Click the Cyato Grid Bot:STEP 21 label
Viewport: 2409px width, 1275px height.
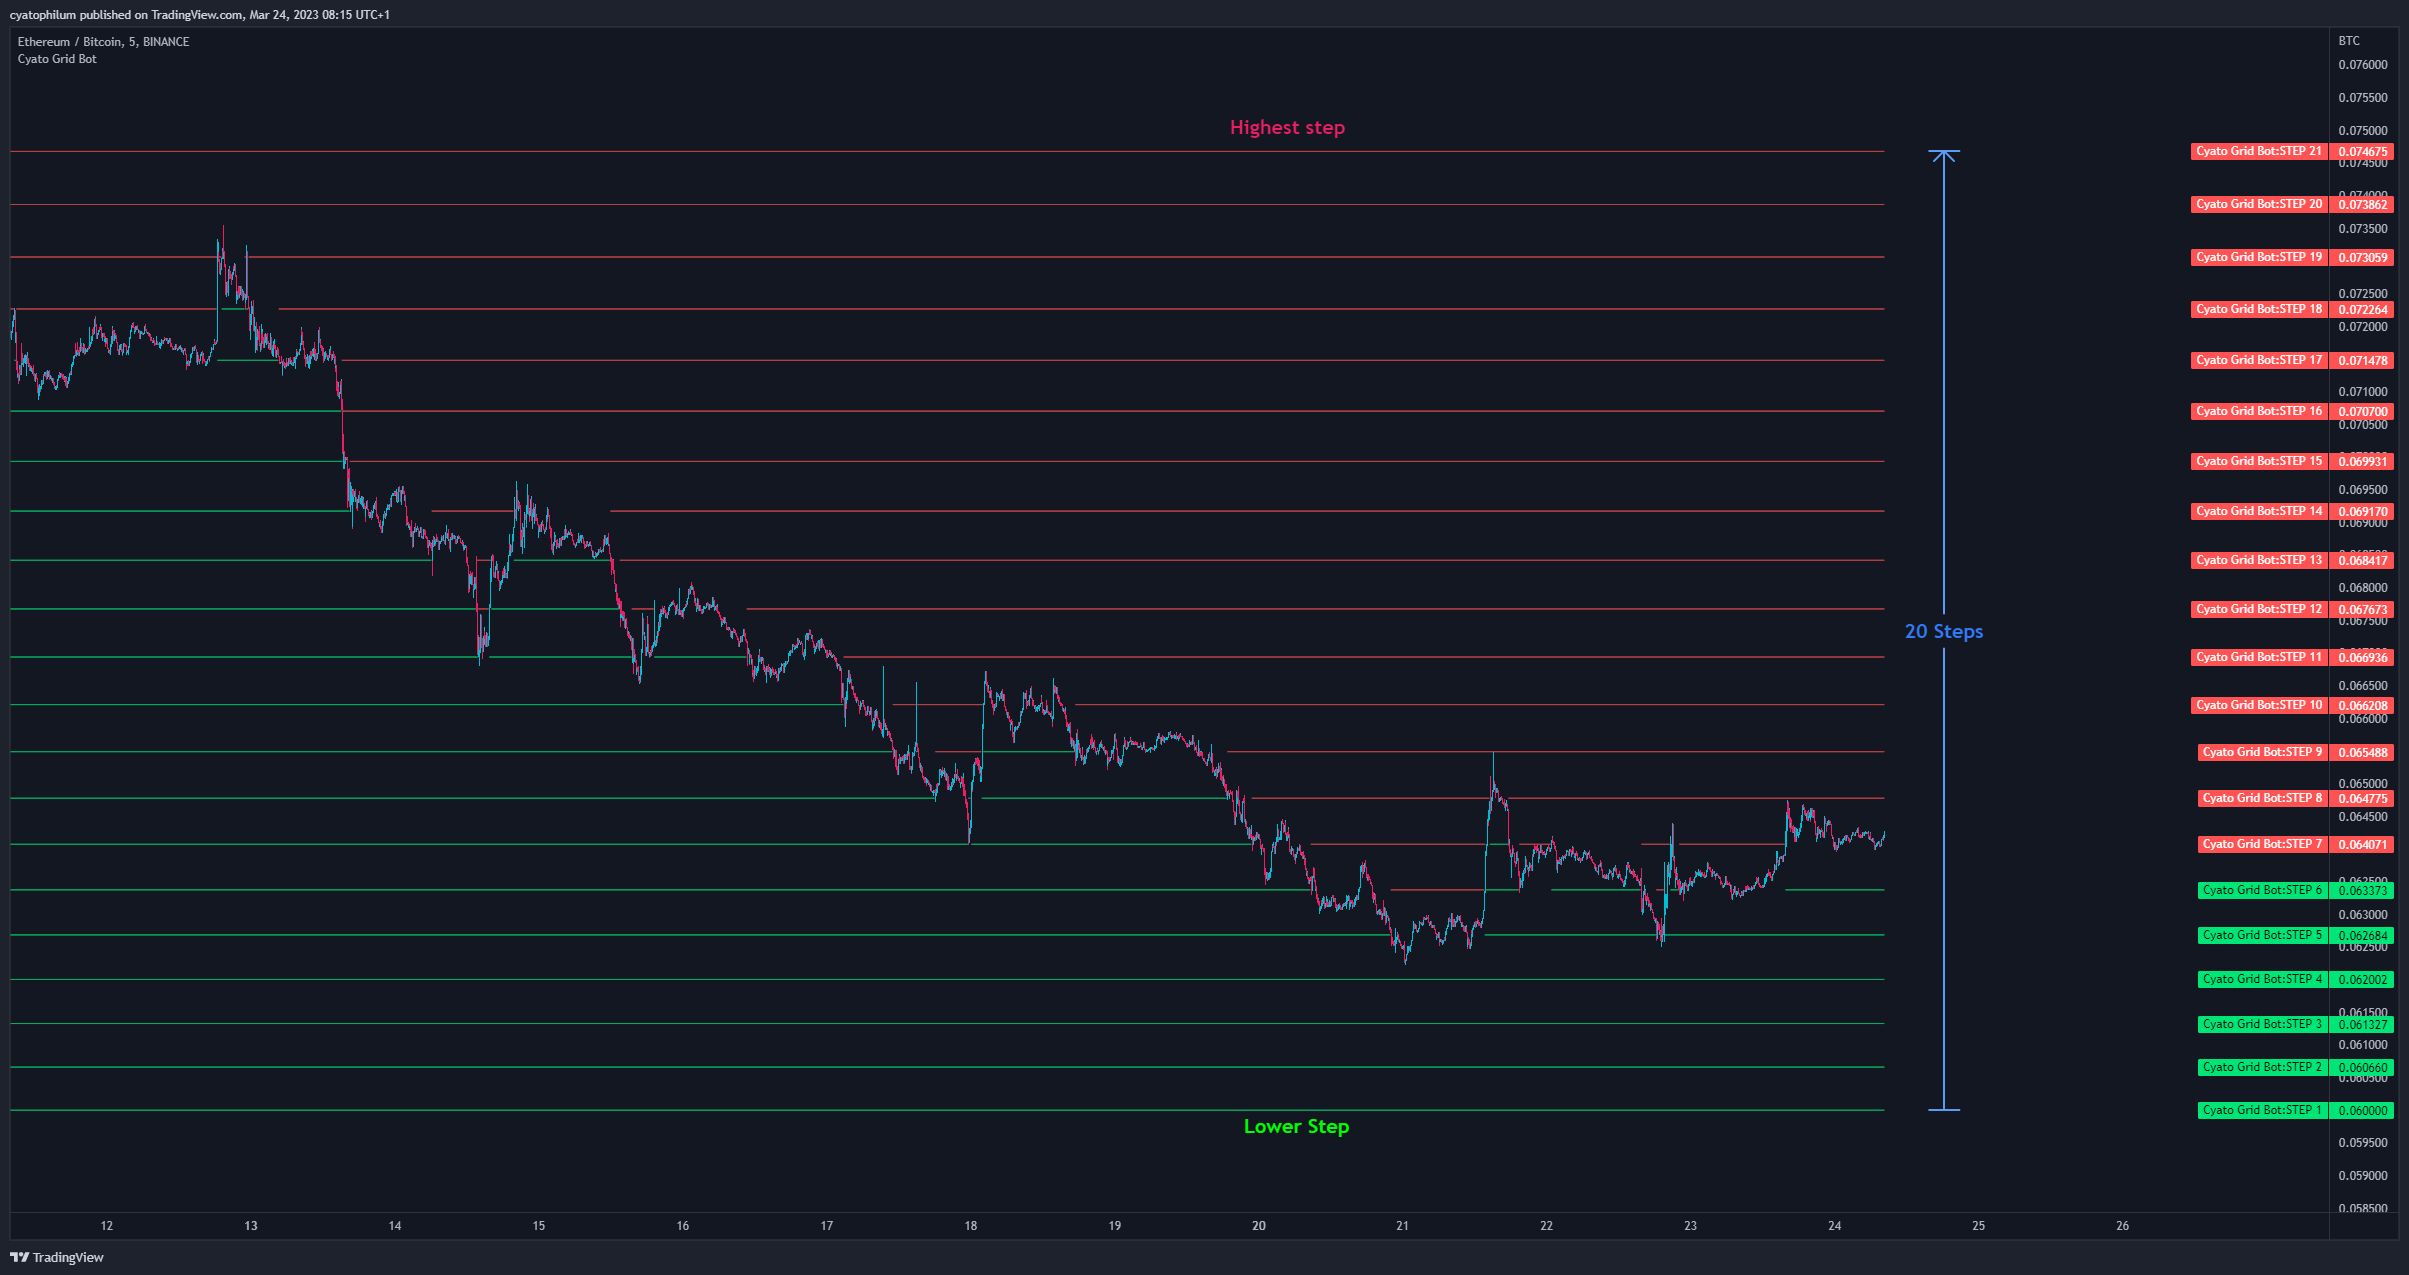(x=2259, y=152)
